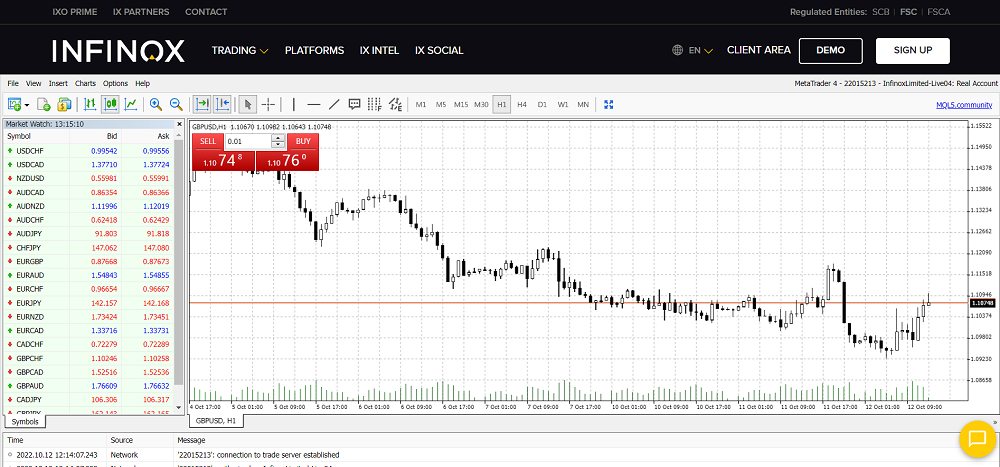The image size is (1000, 467).
Task: Add a text label comment icon
Action: [355, 104]
